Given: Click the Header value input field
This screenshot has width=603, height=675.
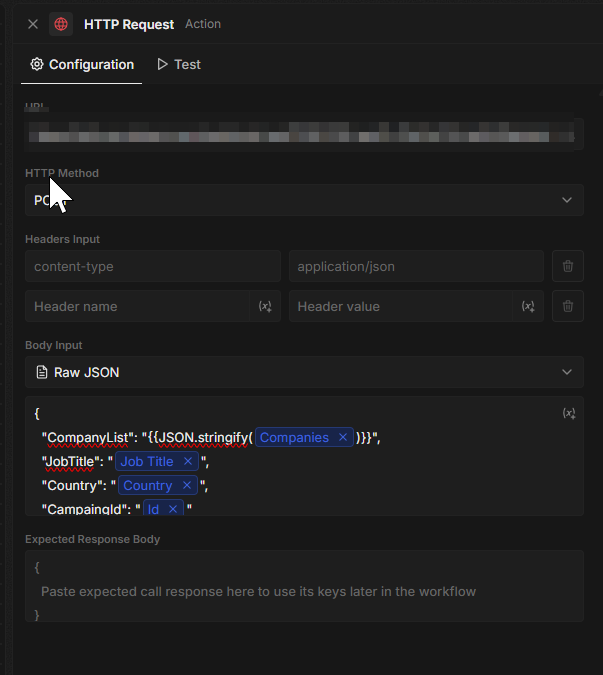Looking at the screenshot, I should click(x=401, y=307).
